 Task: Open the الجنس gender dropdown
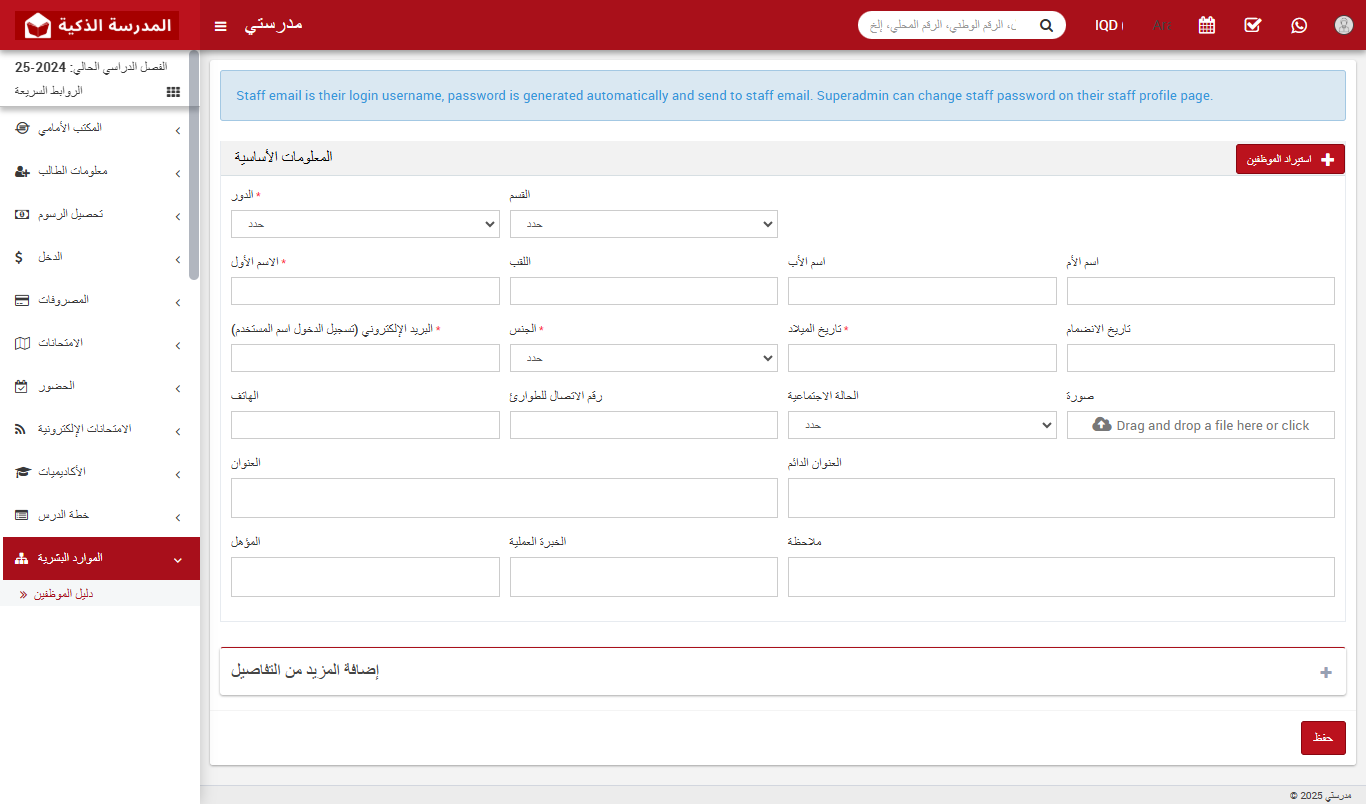click(643, 358)
